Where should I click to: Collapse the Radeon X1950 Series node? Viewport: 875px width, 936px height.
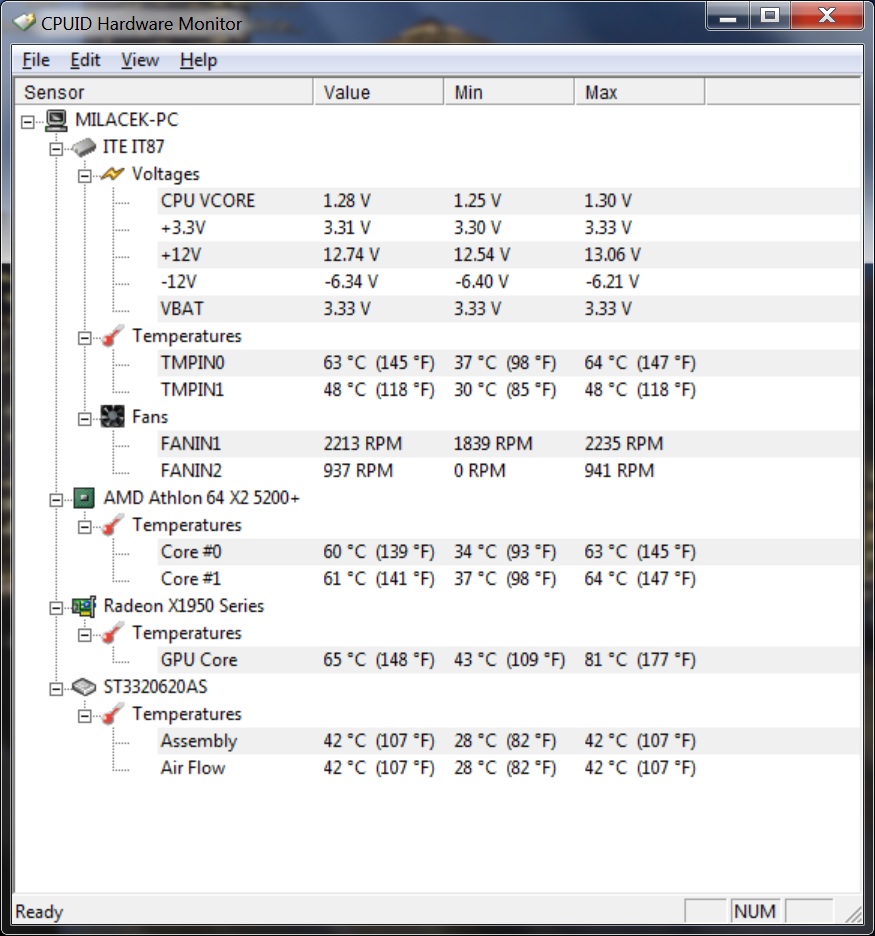point(56,608)
